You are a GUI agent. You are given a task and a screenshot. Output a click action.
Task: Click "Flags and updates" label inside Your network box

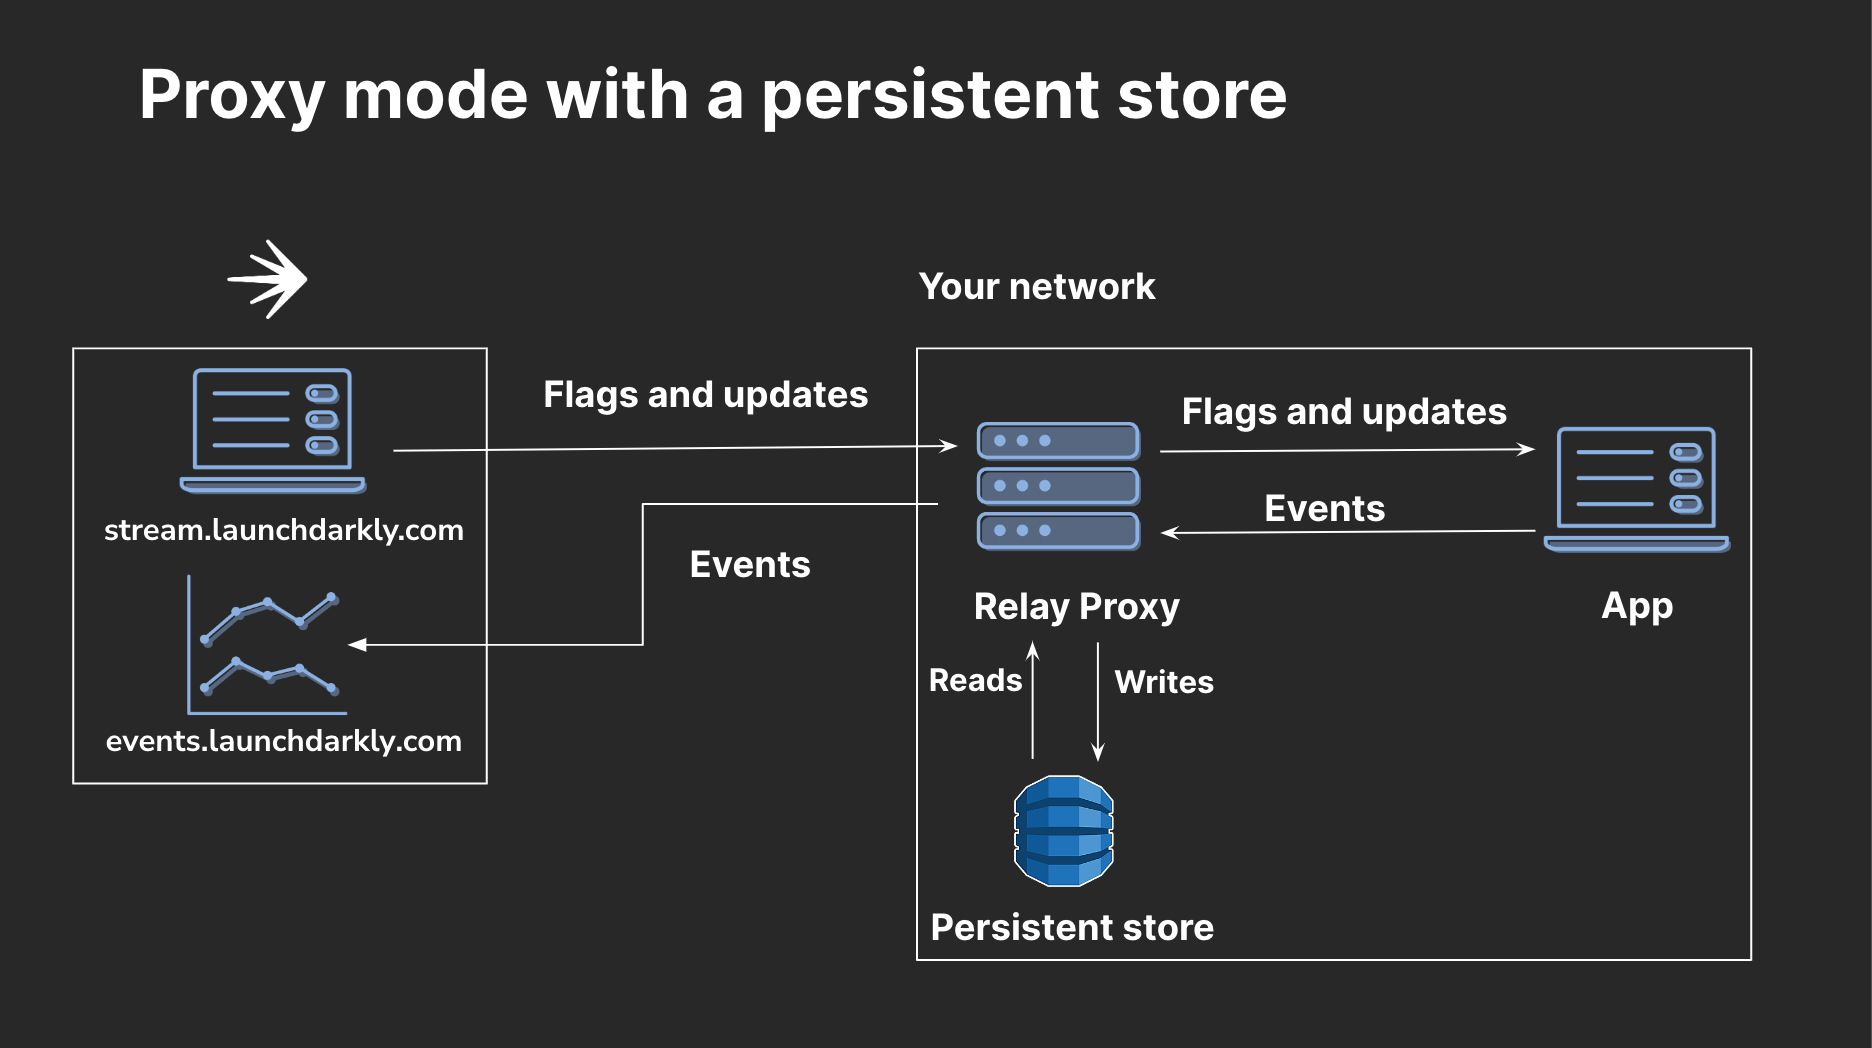pyautogui.click(x=1344, y=412)
